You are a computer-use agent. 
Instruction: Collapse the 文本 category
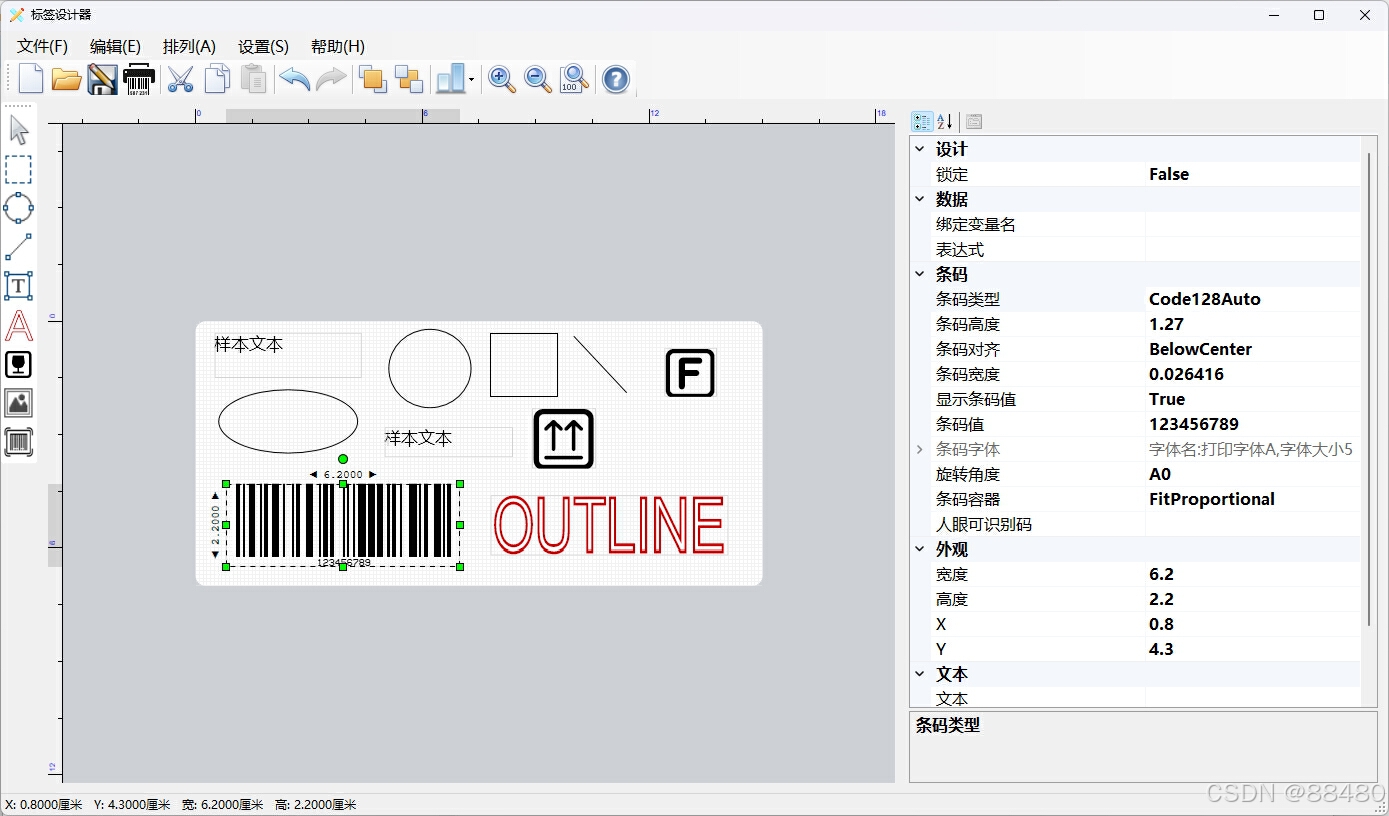[920, 674]
